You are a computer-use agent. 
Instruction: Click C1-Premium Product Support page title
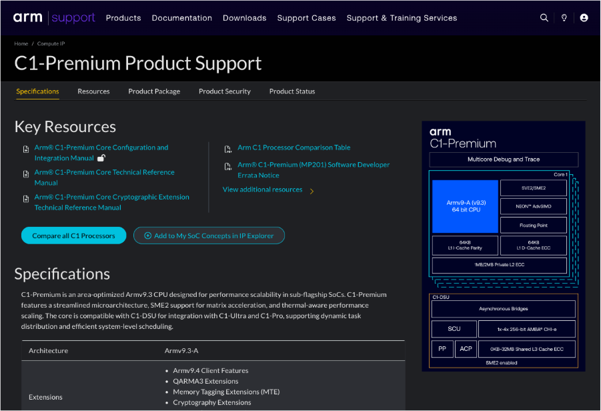coord(138,63)
